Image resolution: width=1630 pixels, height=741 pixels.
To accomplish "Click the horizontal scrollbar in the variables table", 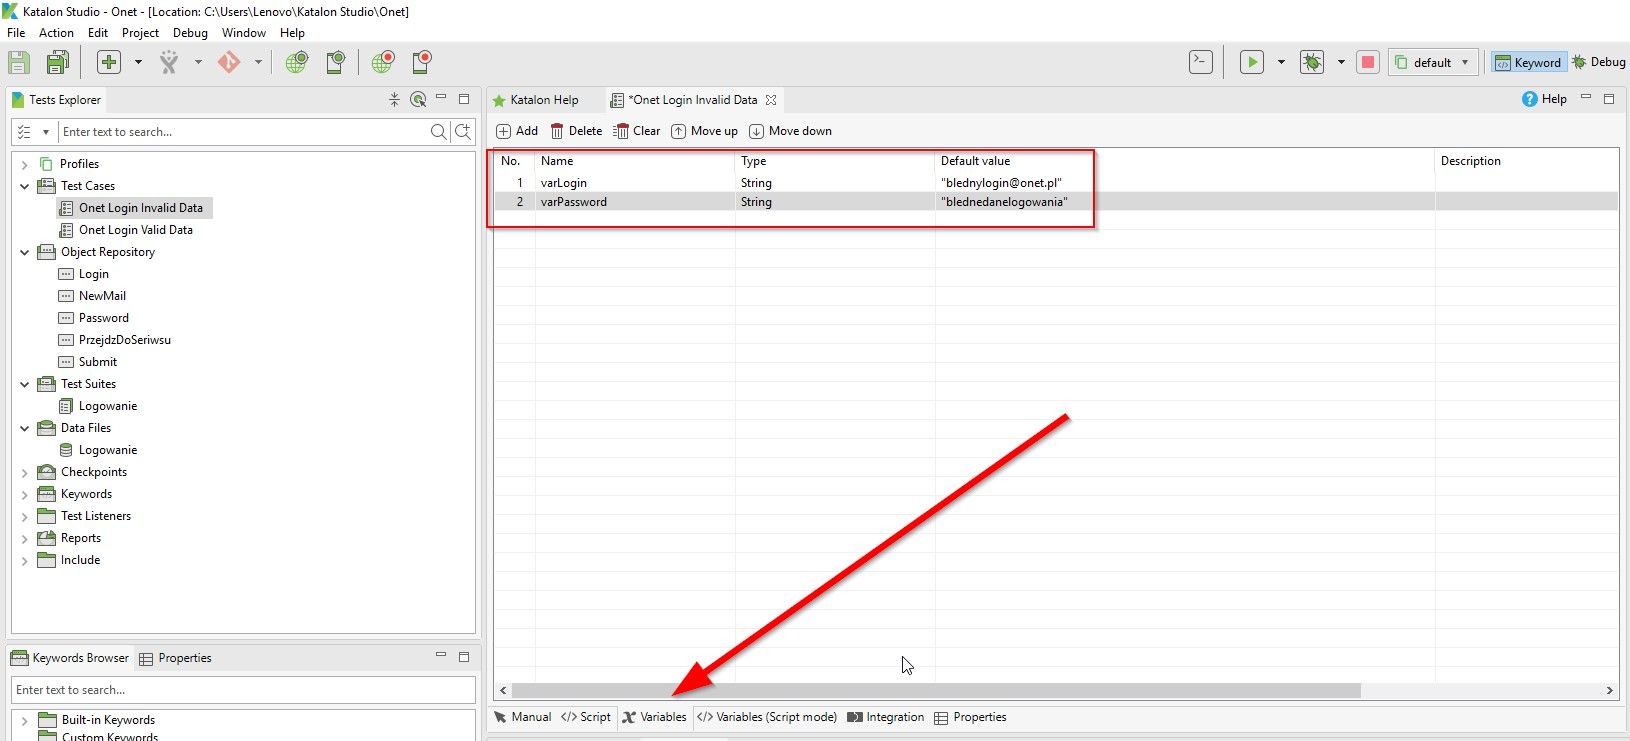I will coord(935,690).
